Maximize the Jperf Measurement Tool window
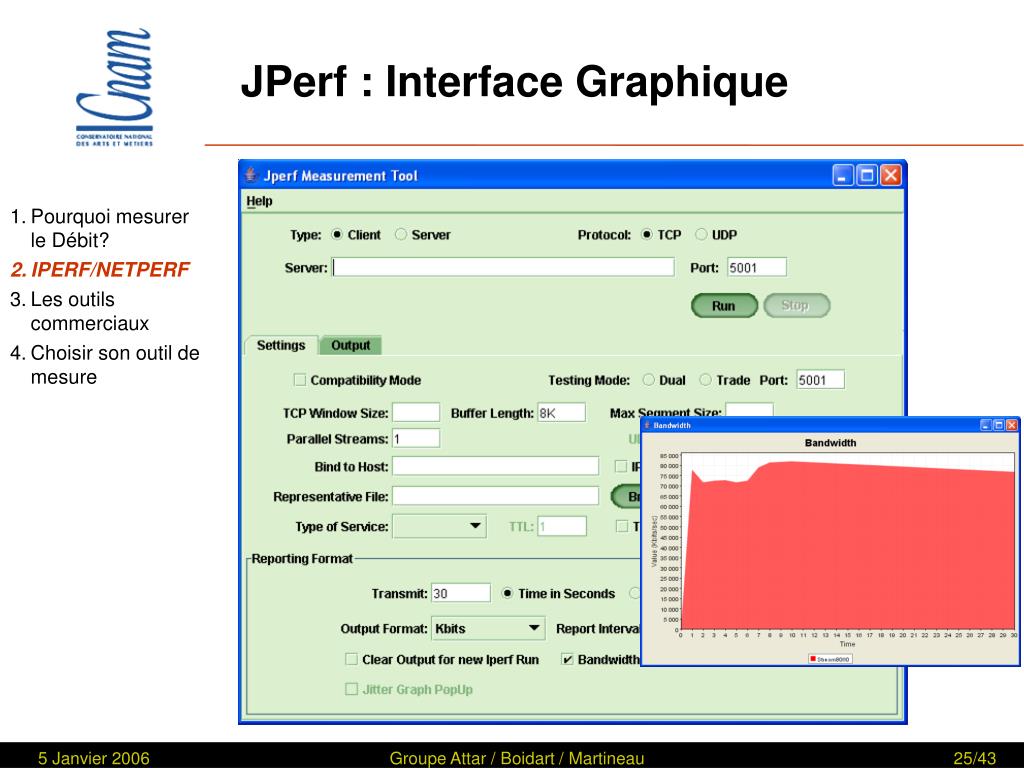Screen dimensions: 1024x768 click(x=867, y=175)
